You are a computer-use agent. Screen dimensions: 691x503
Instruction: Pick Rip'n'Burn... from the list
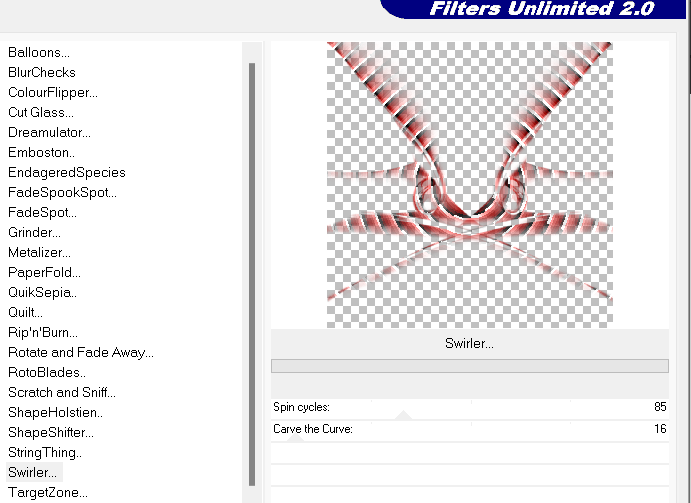(x=43, y=332)
